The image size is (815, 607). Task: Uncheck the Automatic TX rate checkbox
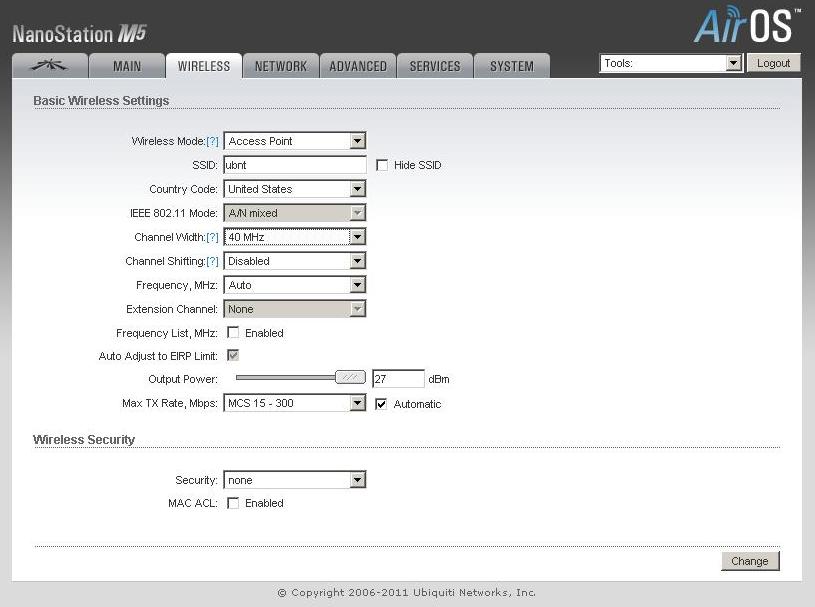(x=382, y=404)
